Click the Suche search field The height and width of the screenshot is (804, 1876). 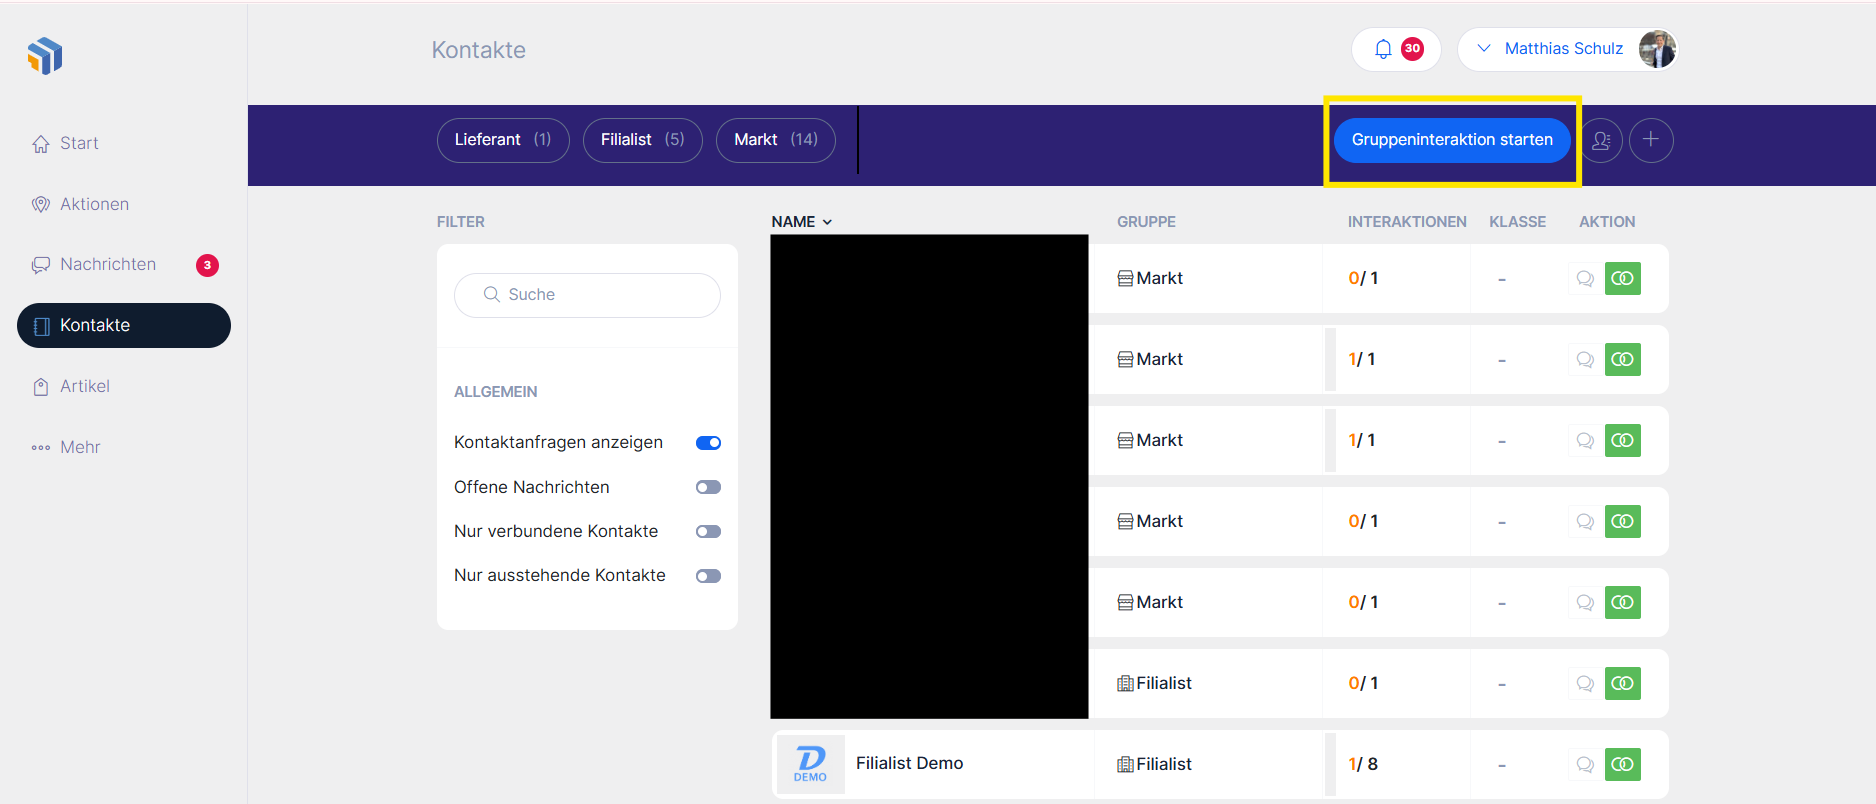588,295
